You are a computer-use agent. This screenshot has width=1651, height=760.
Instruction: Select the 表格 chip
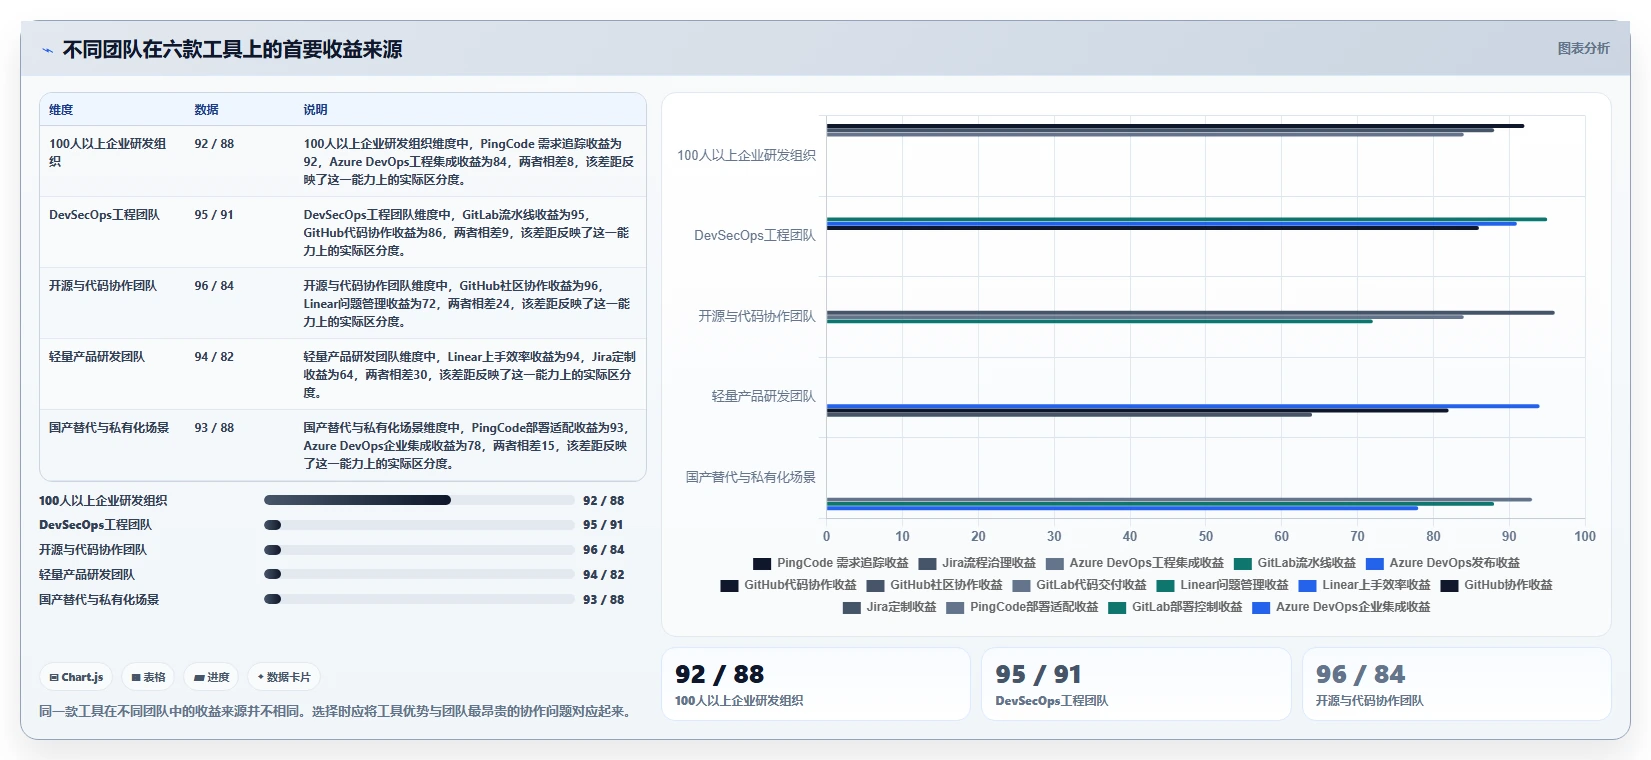point(148,677)
